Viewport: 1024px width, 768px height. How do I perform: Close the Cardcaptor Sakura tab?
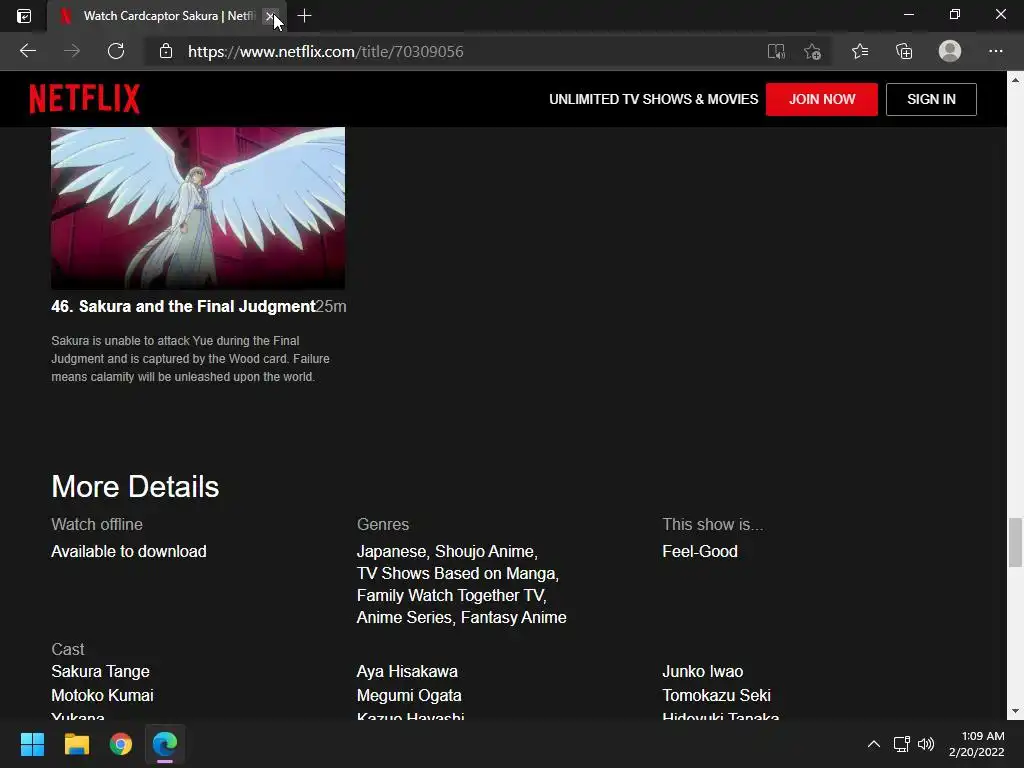270,16
